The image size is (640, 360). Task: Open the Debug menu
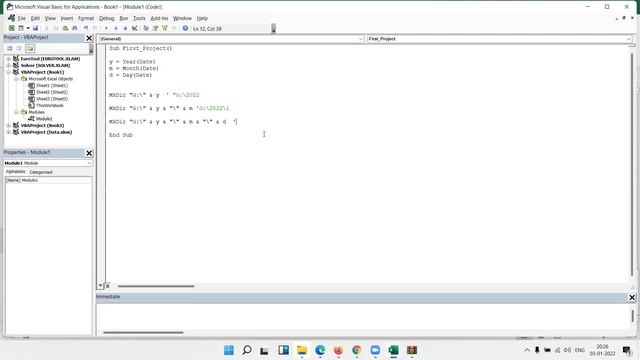[107, 18]
